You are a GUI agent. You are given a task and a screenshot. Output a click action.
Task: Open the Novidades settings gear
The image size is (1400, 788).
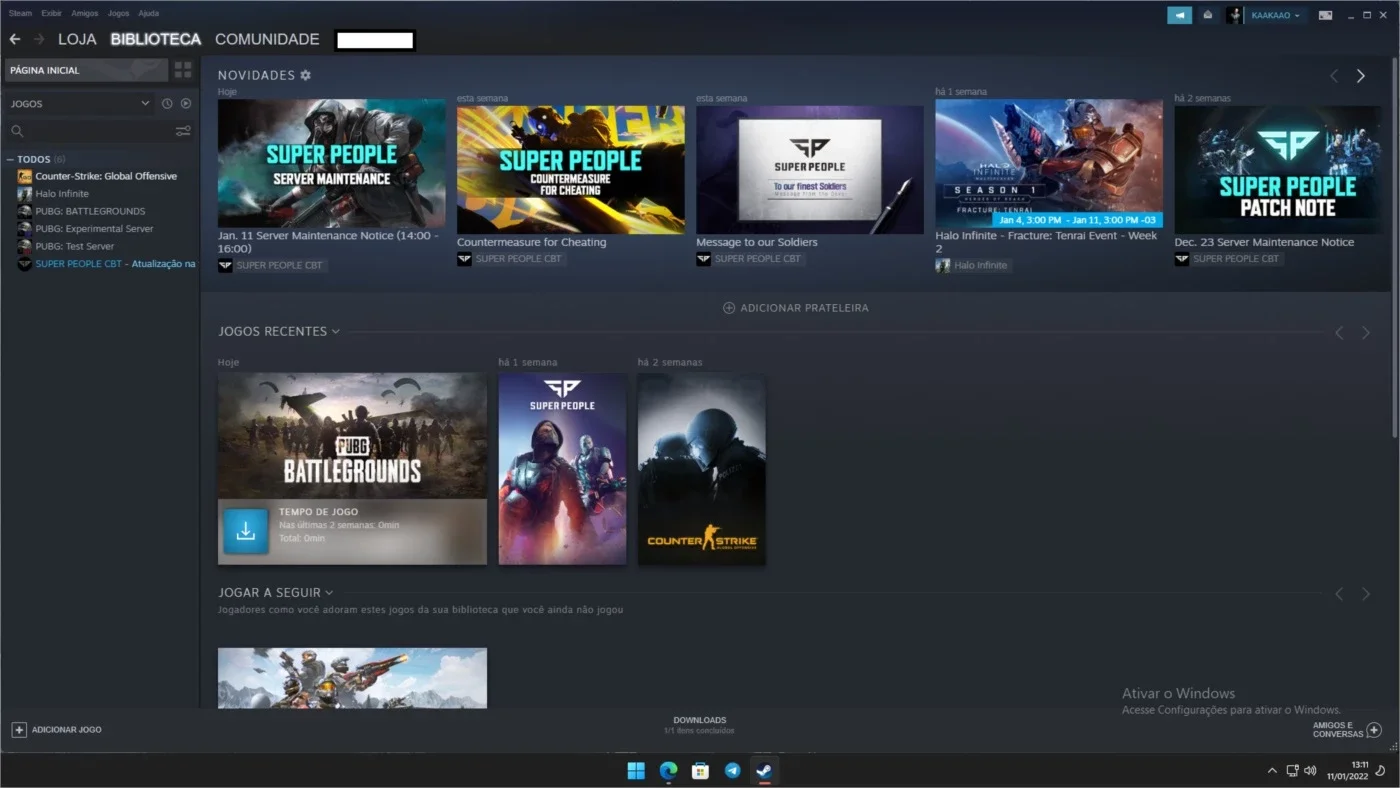pyautogui.click(x=306, y=76)
